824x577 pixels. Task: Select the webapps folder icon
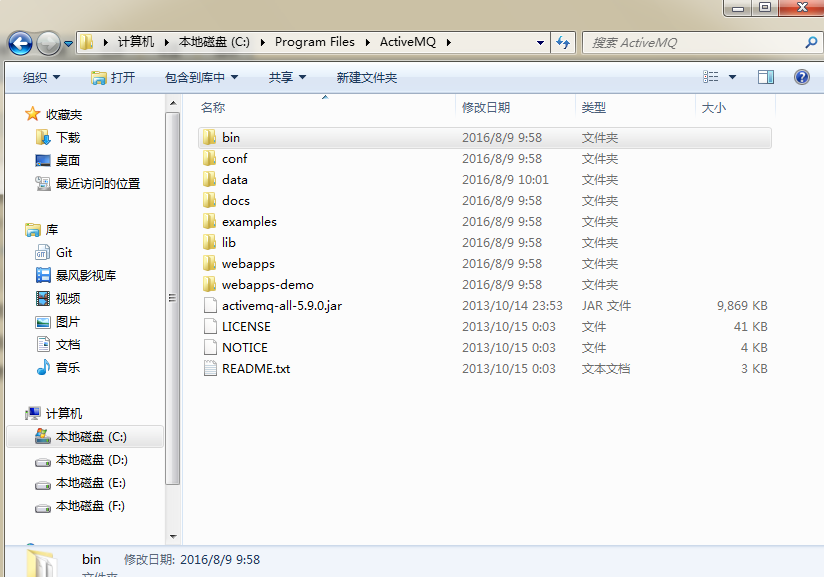[x=210, y=263]
